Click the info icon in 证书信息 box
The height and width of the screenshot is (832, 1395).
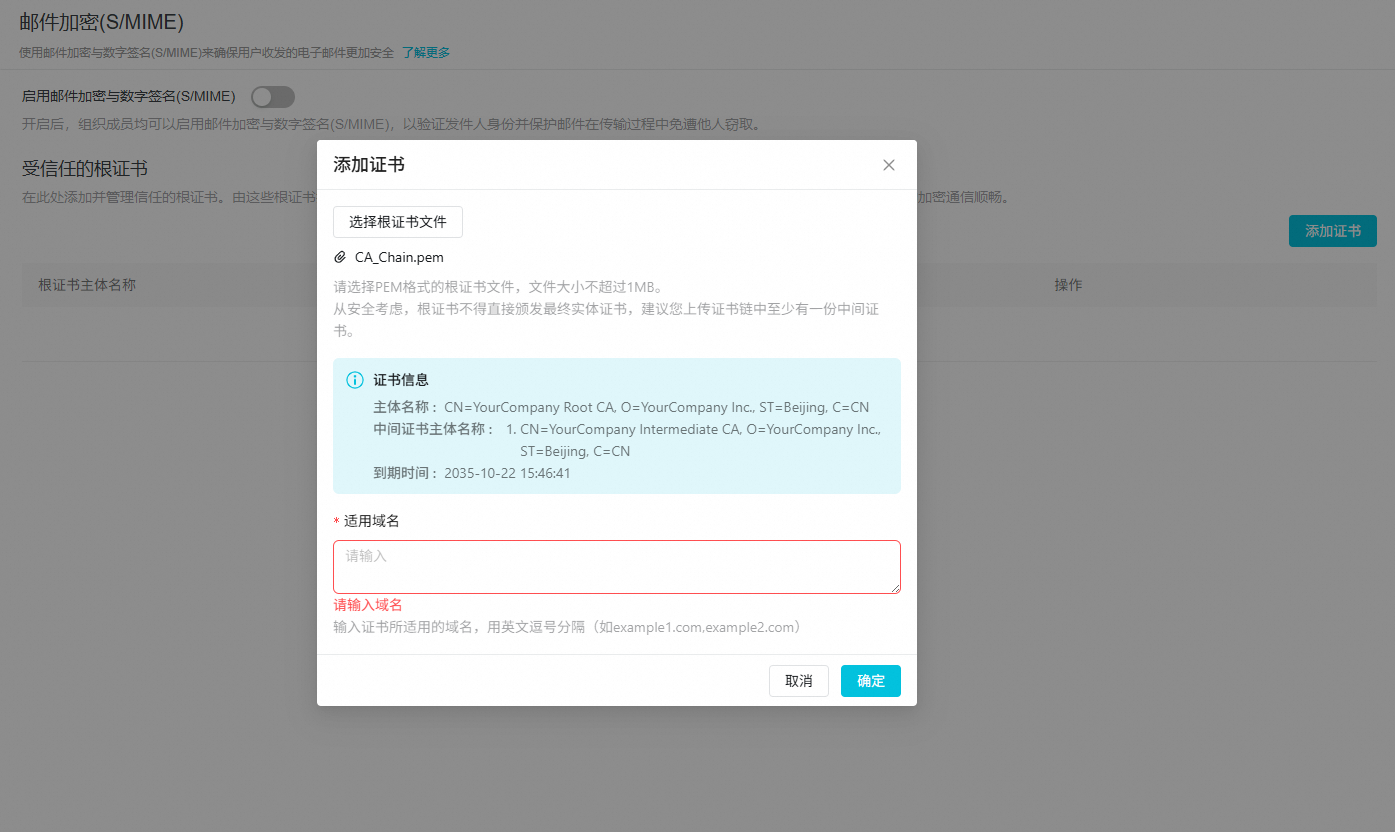[354, 380]
